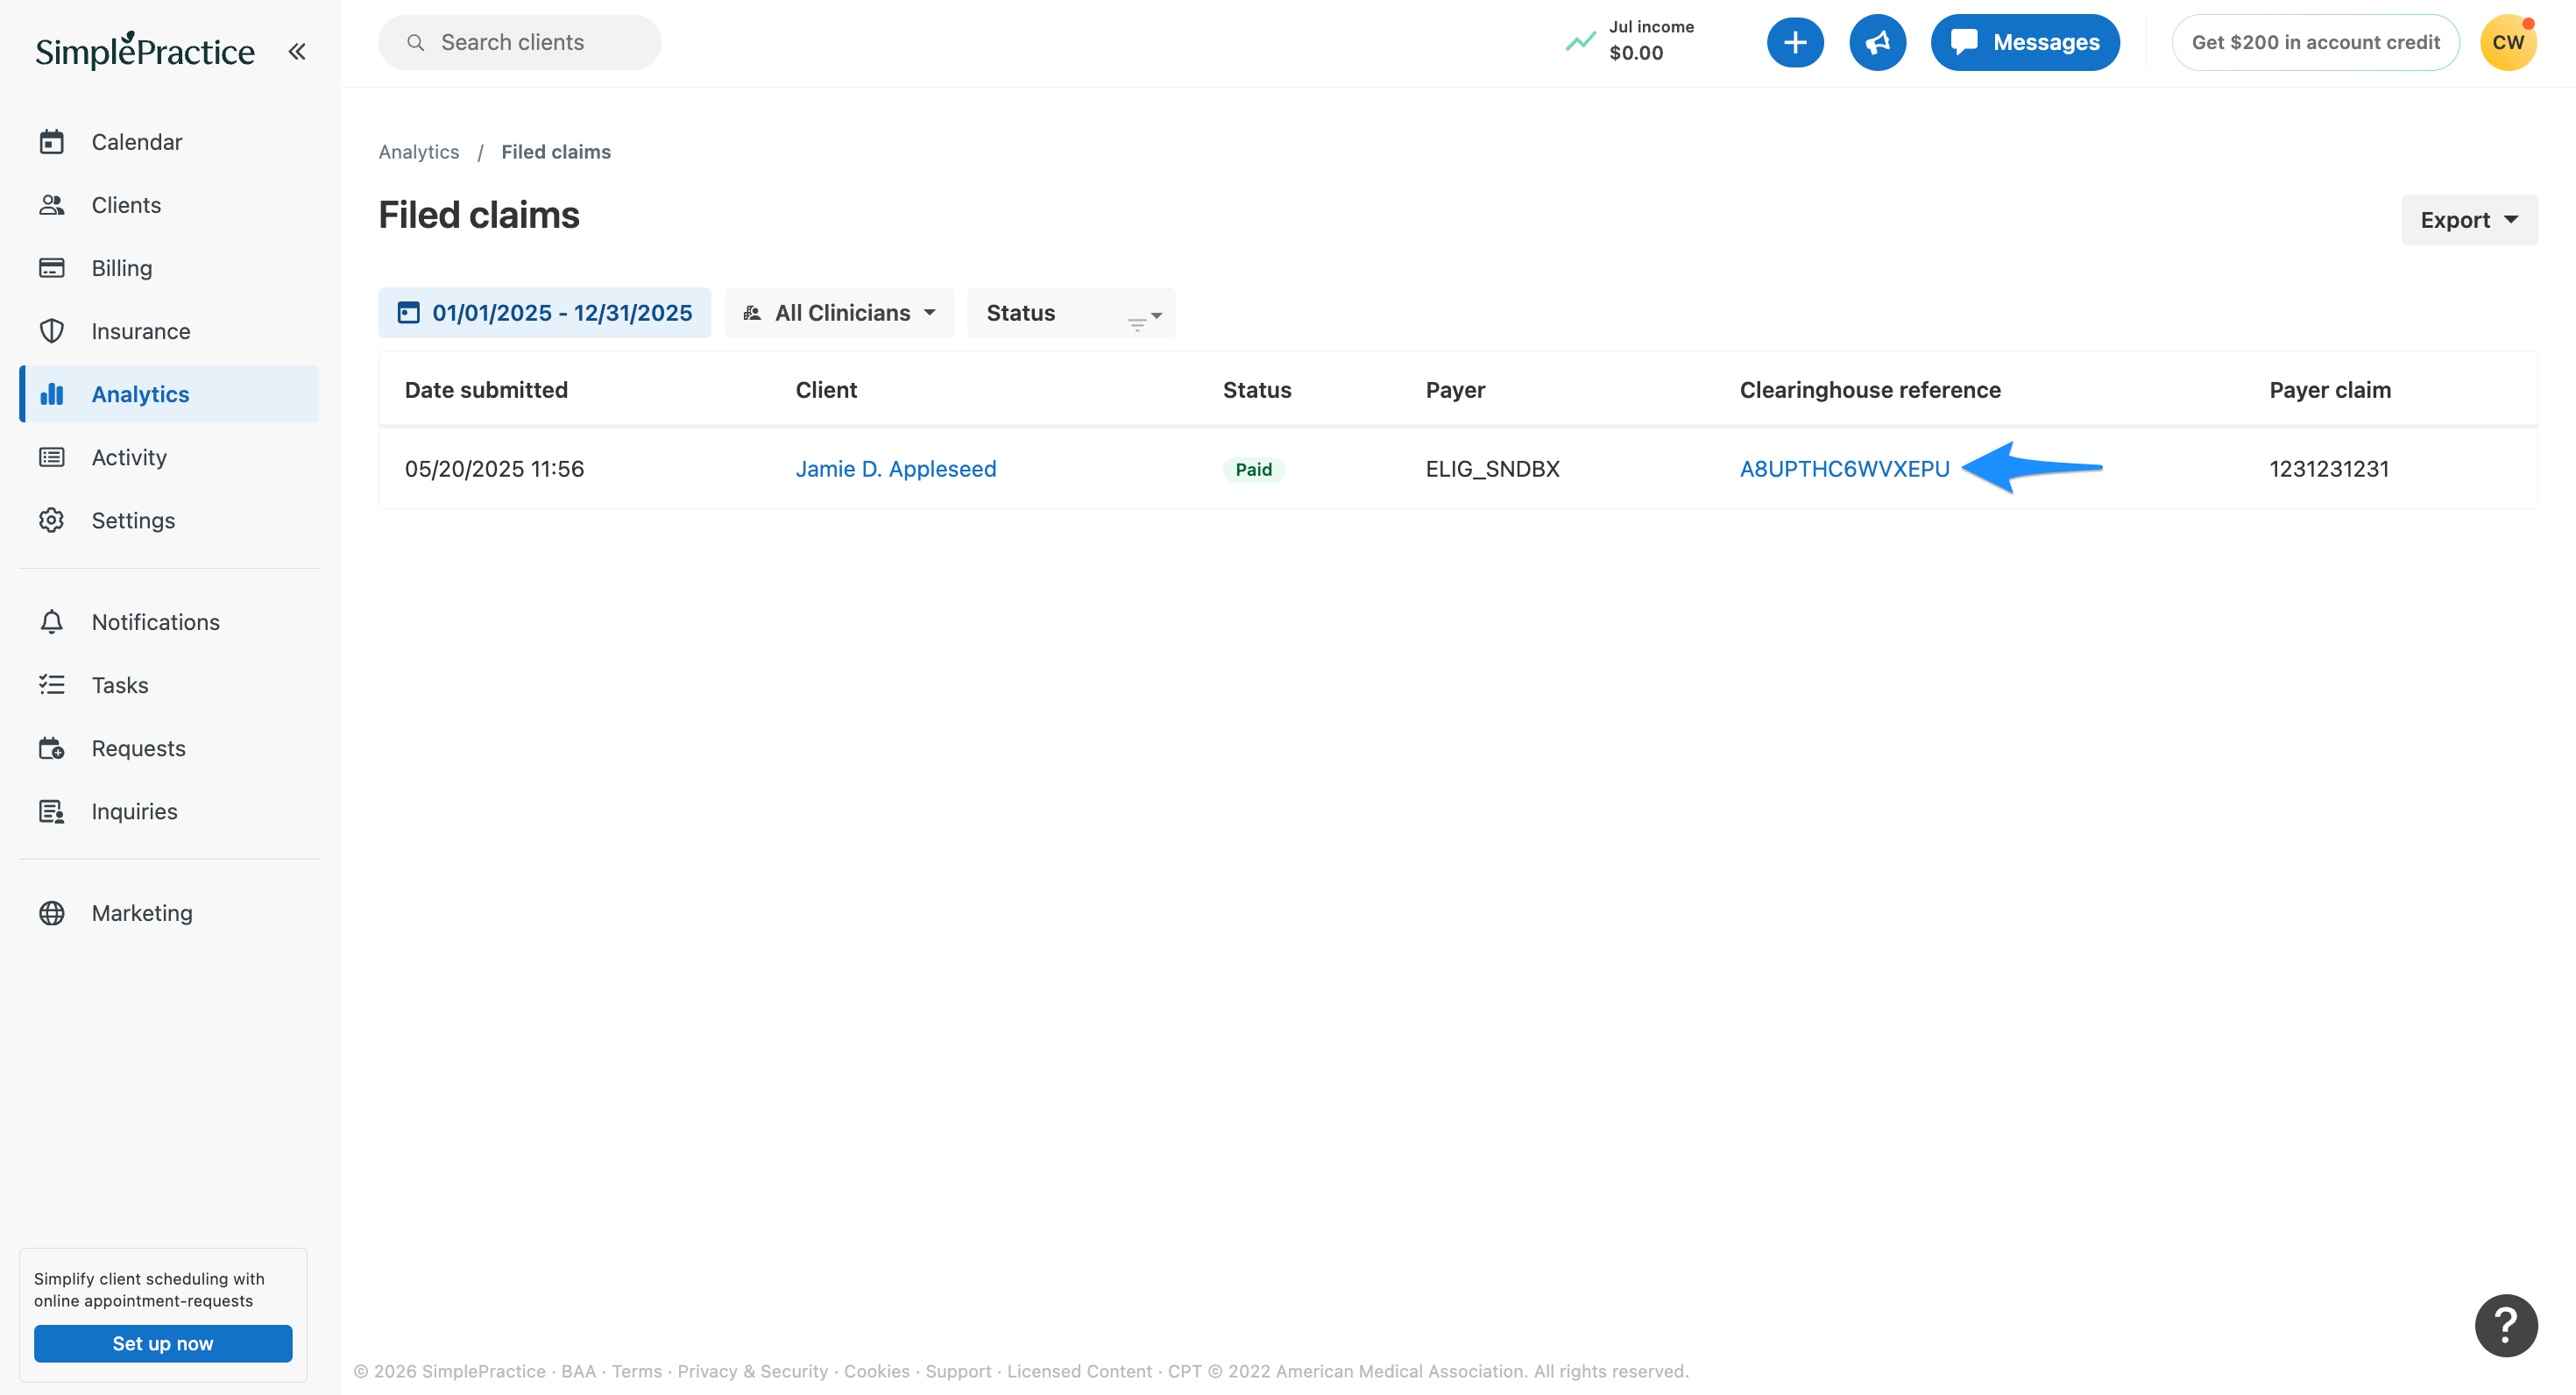The image size is (2576, 1395).
Task: Open date range 01/01/2025 - 12/31/2025 picker
Action: (x=544, y=313)
